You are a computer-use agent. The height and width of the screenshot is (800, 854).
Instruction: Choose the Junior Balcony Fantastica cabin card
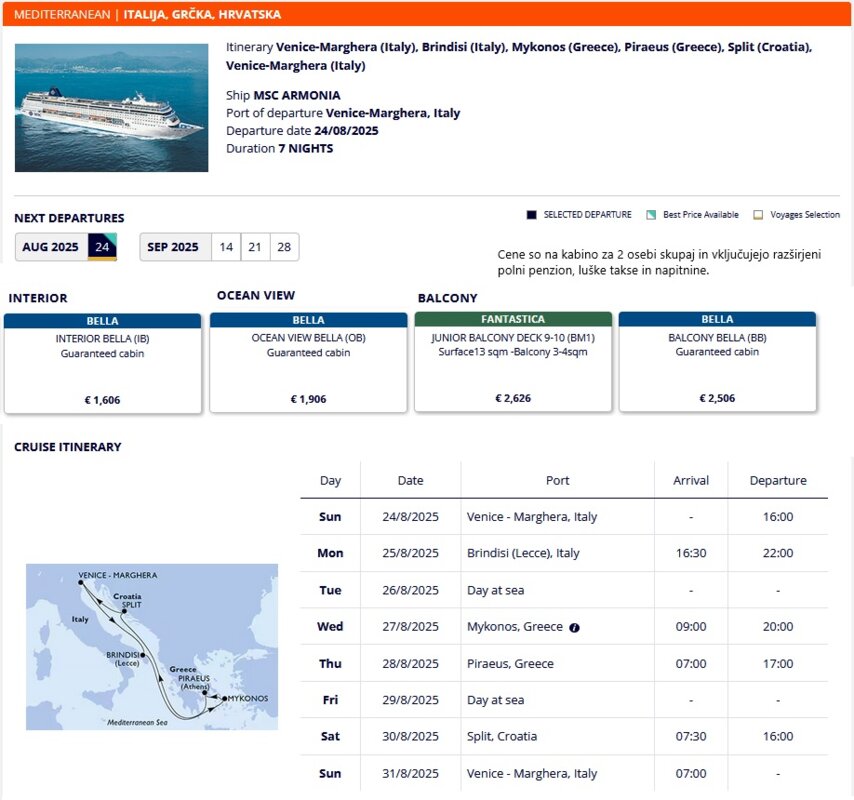(x=513, y=361)
